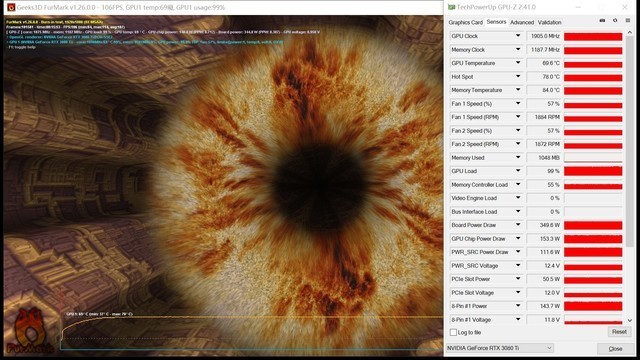The image size is (640, 360).
Task: Click the sensor list scrollbar thumb
Action: [x=629, y=141]
